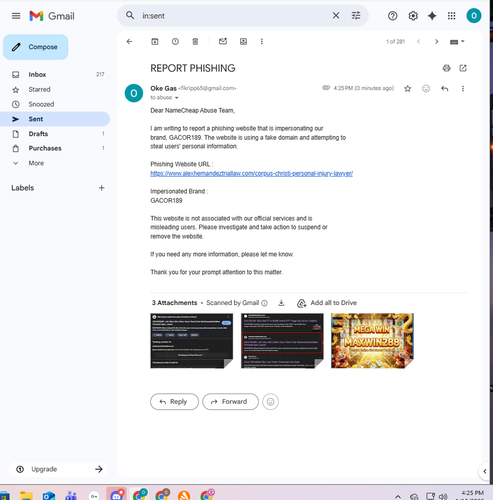Open the Gemini sparkle icon
Viewport: 493px width, 500px height.
(432, 16)
